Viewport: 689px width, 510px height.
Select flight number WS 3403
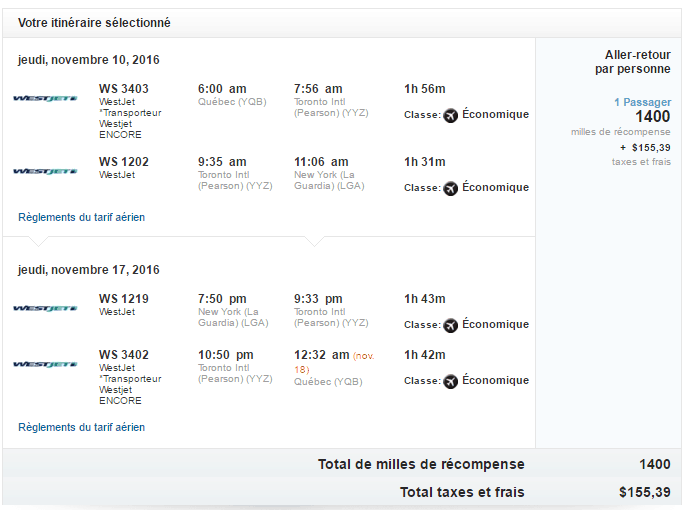pyautogui.click(x=124, y=89)
